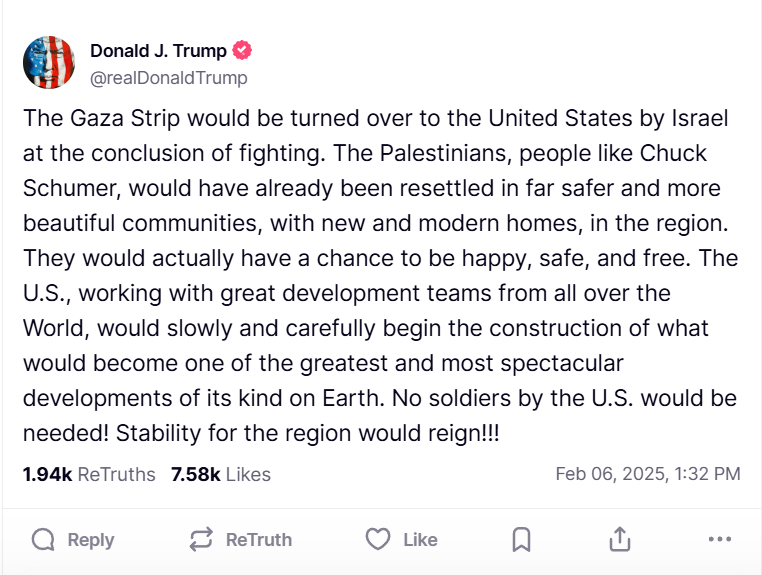
Task: Bookmark this post with the bookmark icon
Action: (521, 540)
